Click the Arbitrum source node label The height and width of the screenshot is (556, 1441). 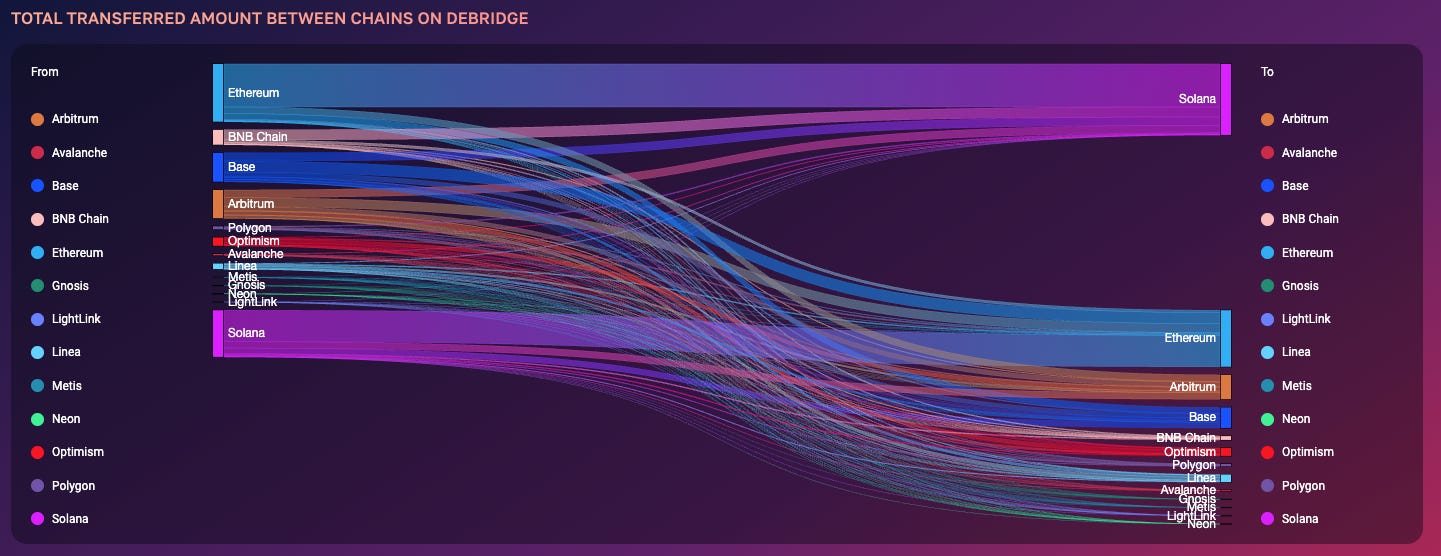(250, 204)
